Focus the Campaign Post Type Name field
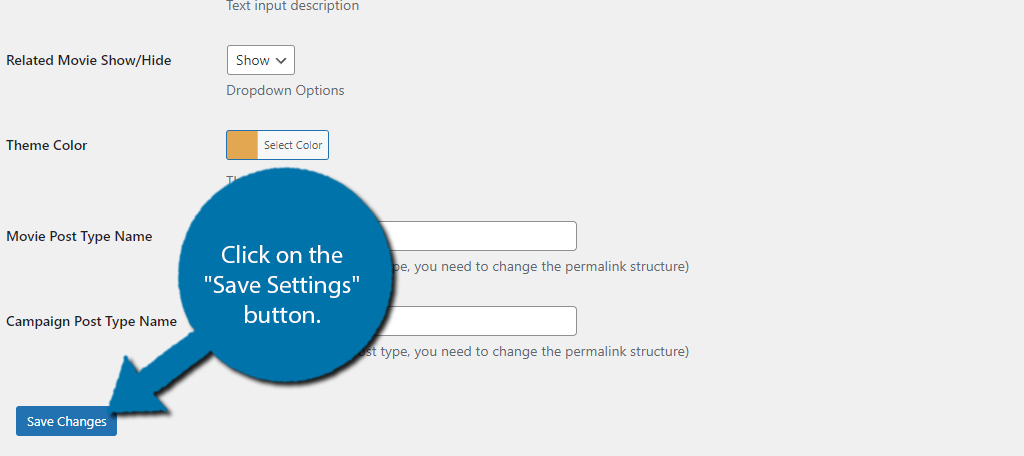Image resolution: width=1024 pixels, height=456 pixels. (477, 321)
